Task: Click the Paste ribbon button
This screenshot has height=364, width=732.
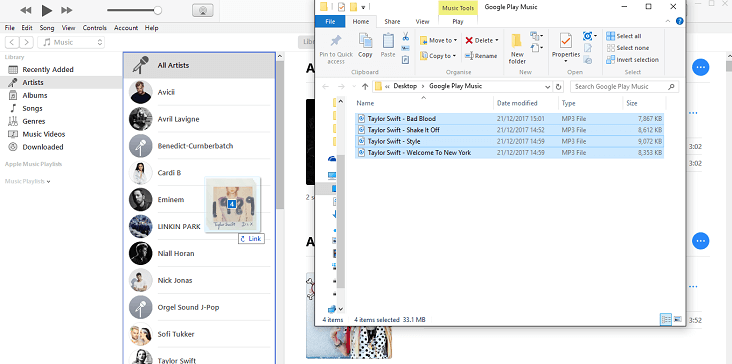Action: pyautogui.click(x=388, y=46)
